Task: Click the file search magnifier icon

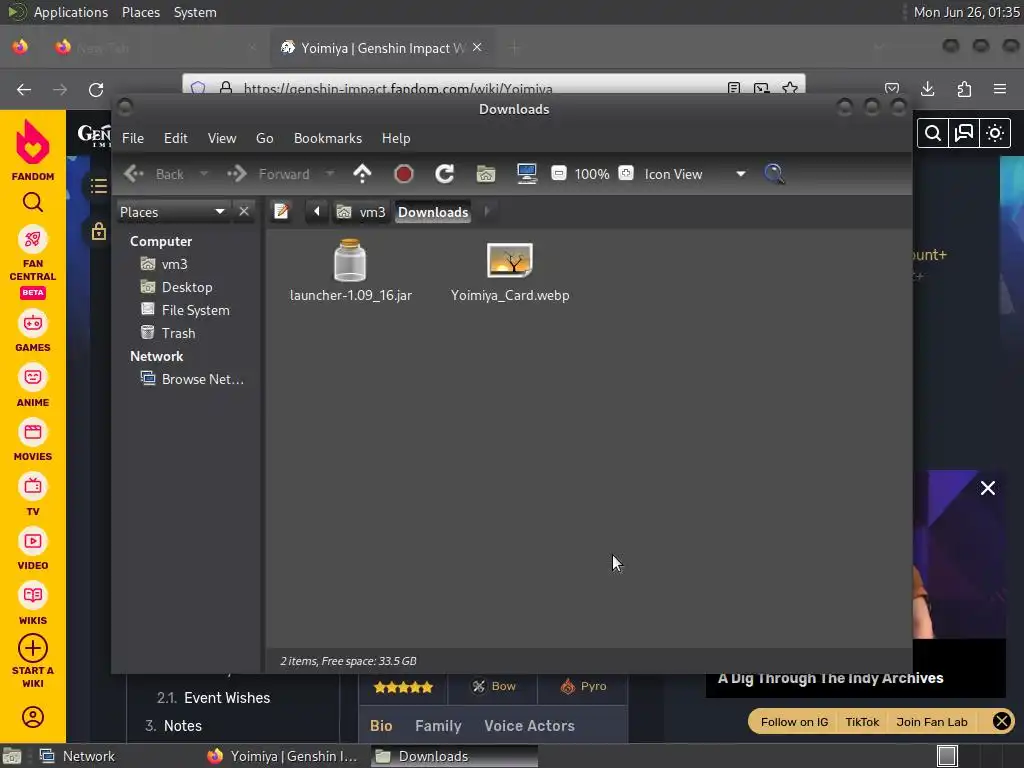Action: coord(774,174)
